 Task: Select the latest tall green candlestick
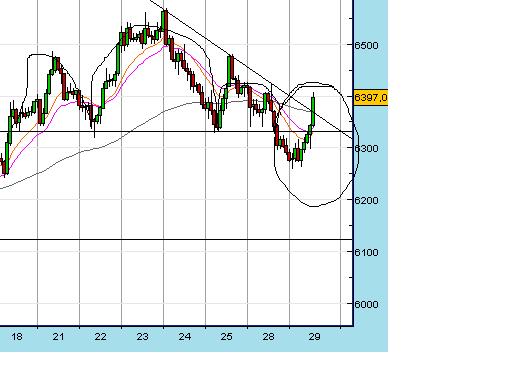tap(313, 111)
